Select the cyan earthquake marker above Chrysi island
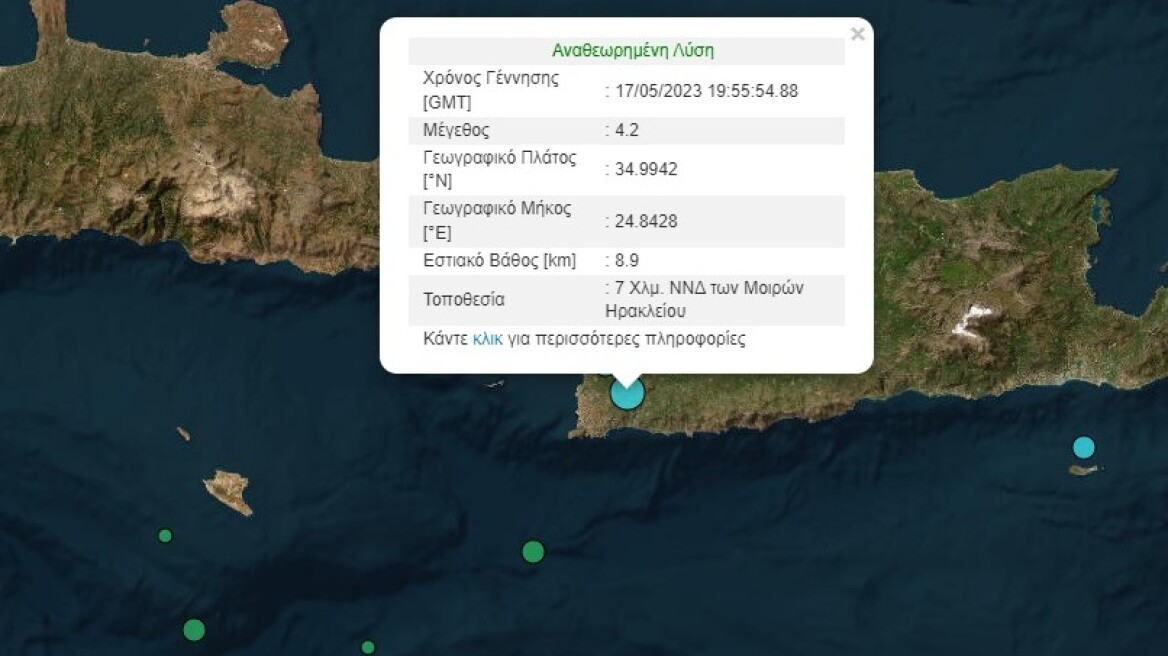This screenshot has width=1168, height=656. pyautogui.click(x=1084, y=447)
